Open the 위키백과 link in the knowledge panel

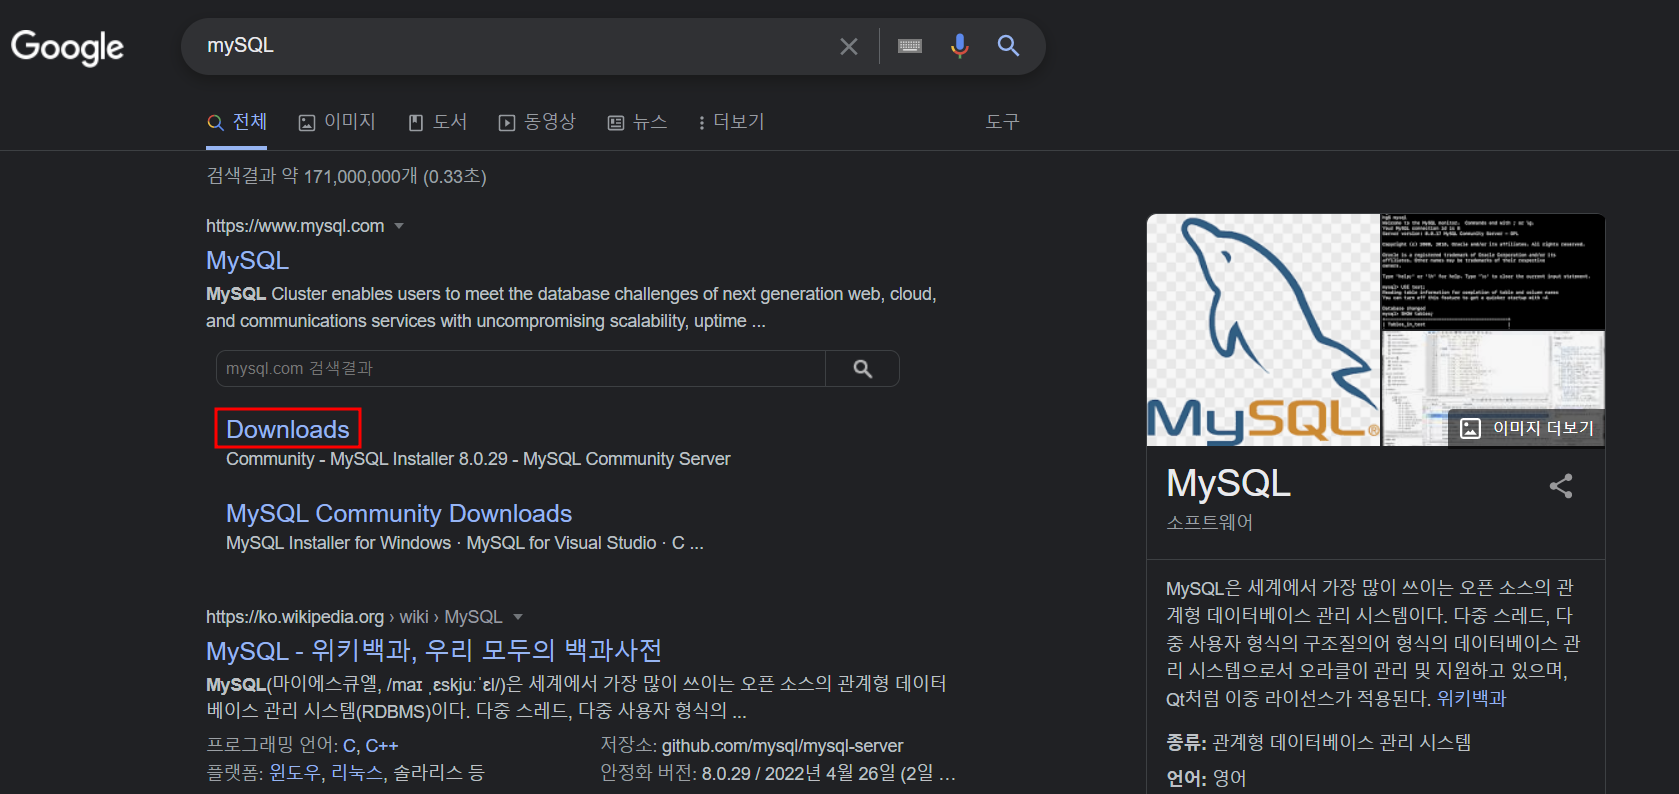coord(1471,698)
